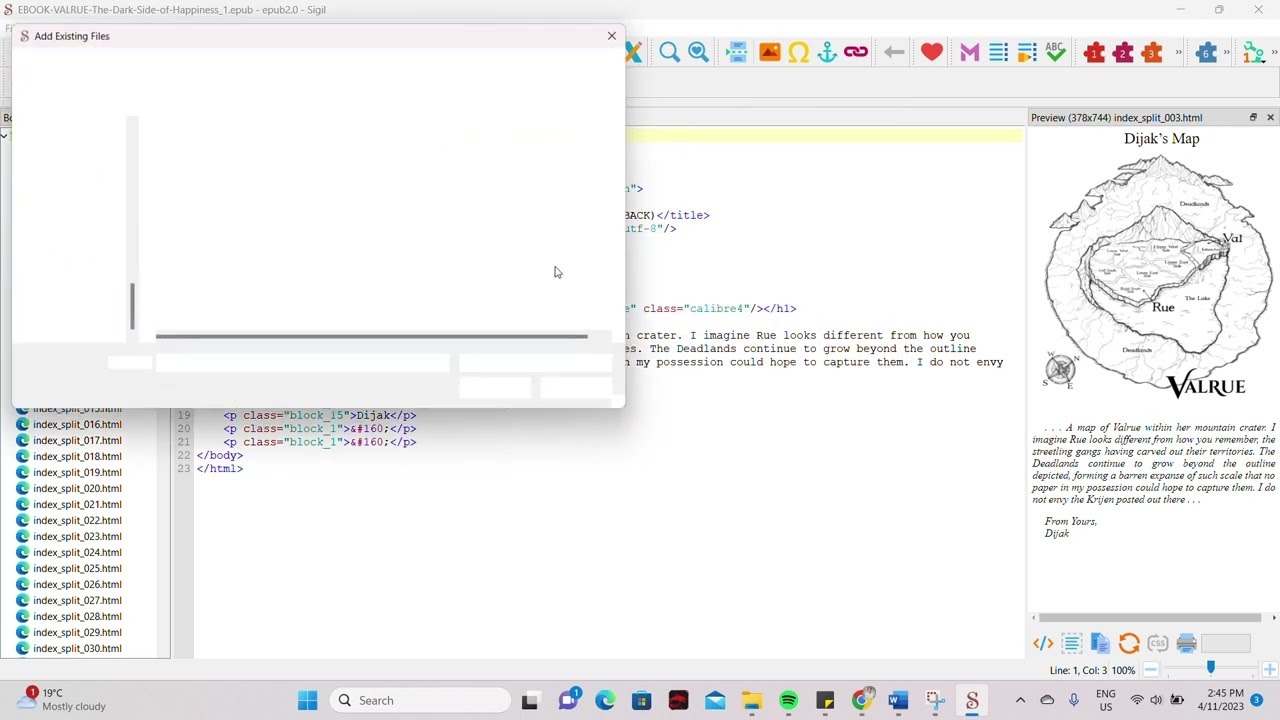Click the Generate Table of Contents icon

(x=998, y=52)
